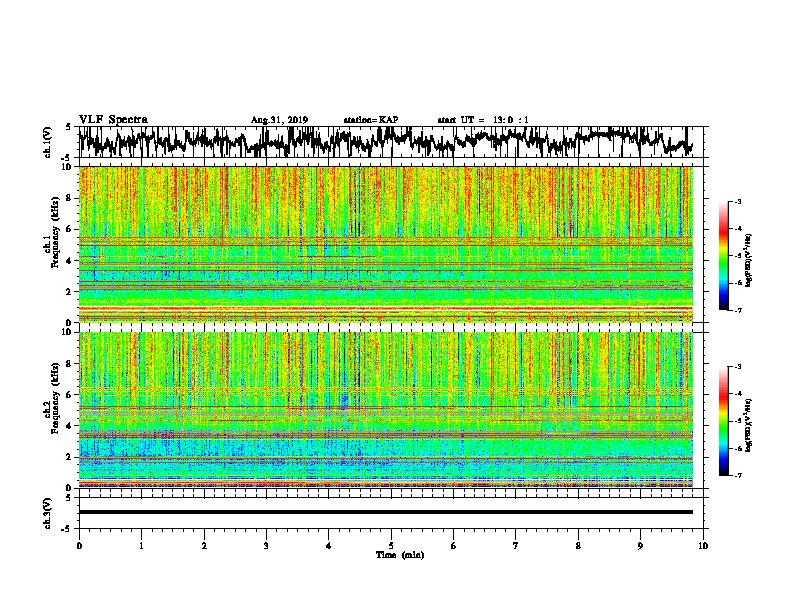
Task: Click time tick label "5" on the Time axis
Action: pyautogui.click(x=391, y=546)
